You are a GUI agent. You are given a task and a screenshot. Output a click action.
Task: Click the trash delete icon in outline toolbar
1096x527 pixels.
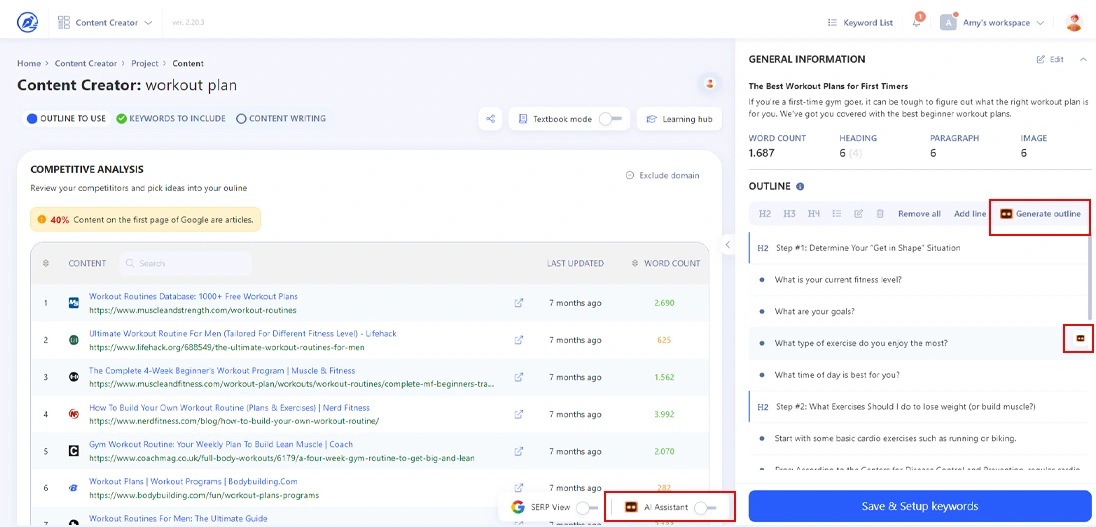[x=880, y=214]
